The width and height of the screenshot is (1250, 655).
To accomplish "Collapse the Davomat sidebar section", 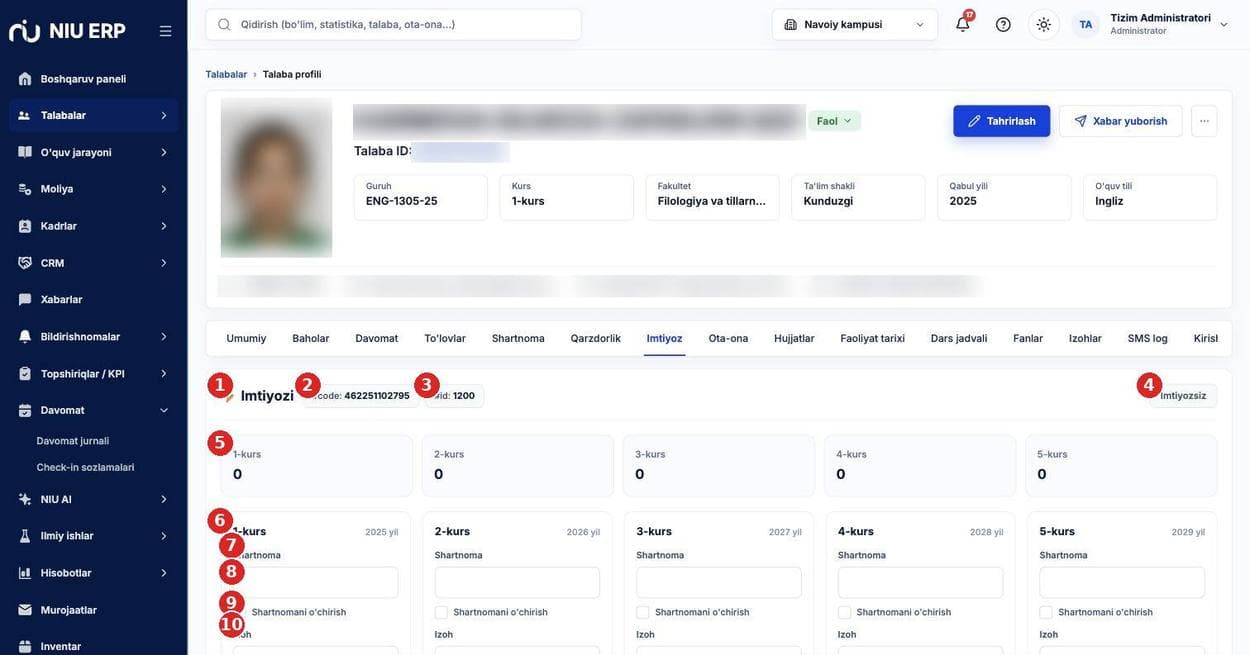I will [164, 410].
